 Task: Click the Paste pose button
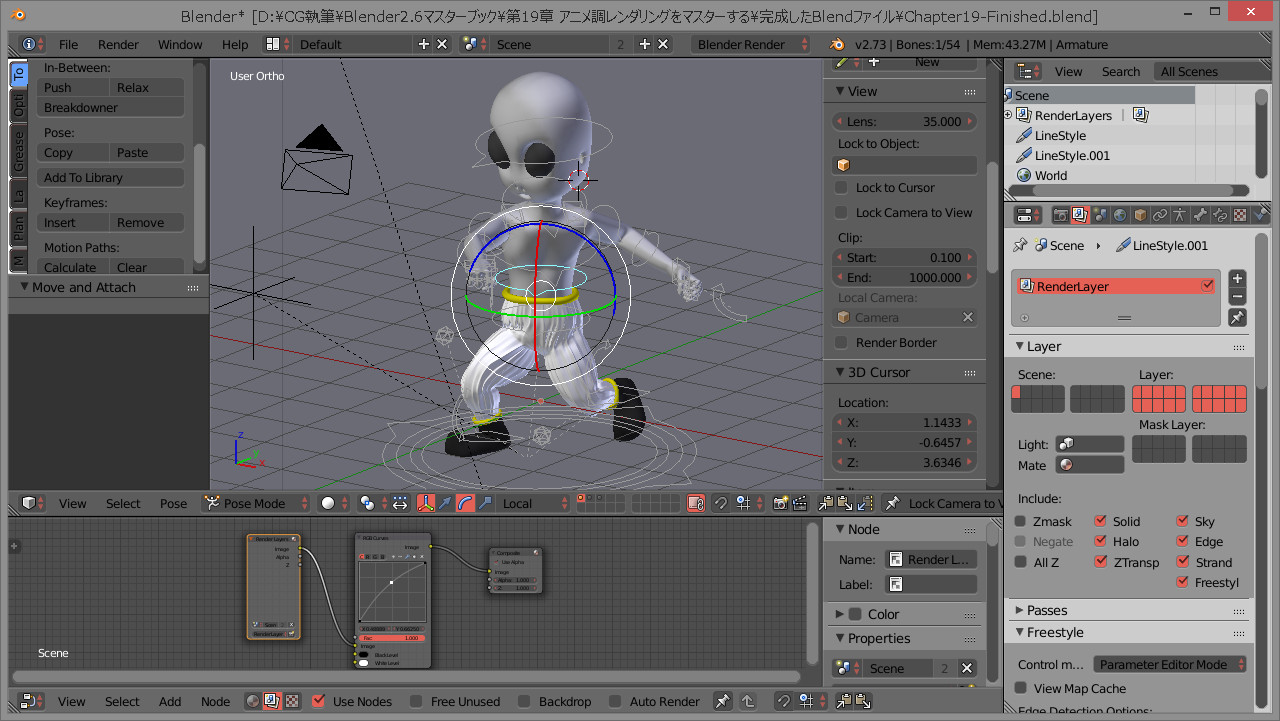tap(148, 152)
